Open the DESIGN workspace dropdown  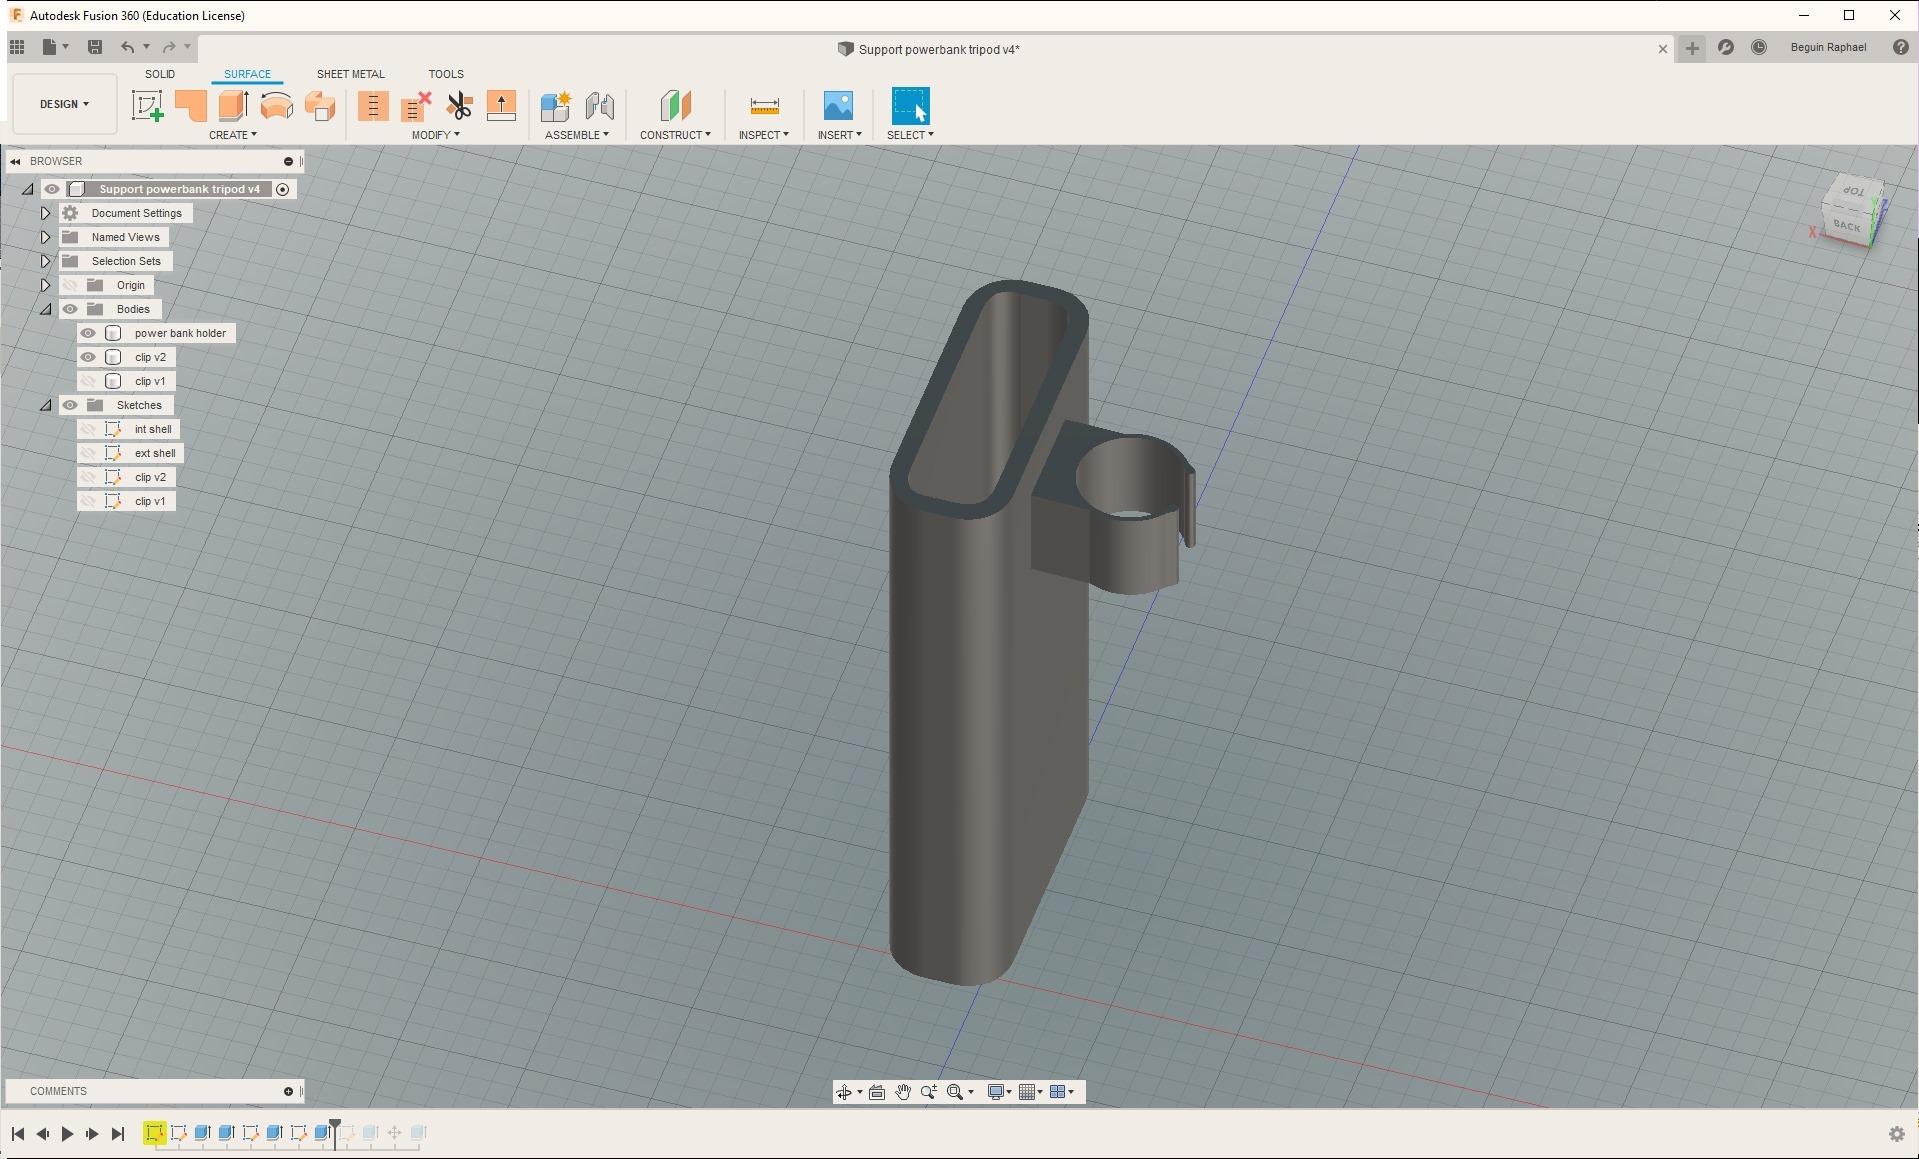[x=64, y=104]
